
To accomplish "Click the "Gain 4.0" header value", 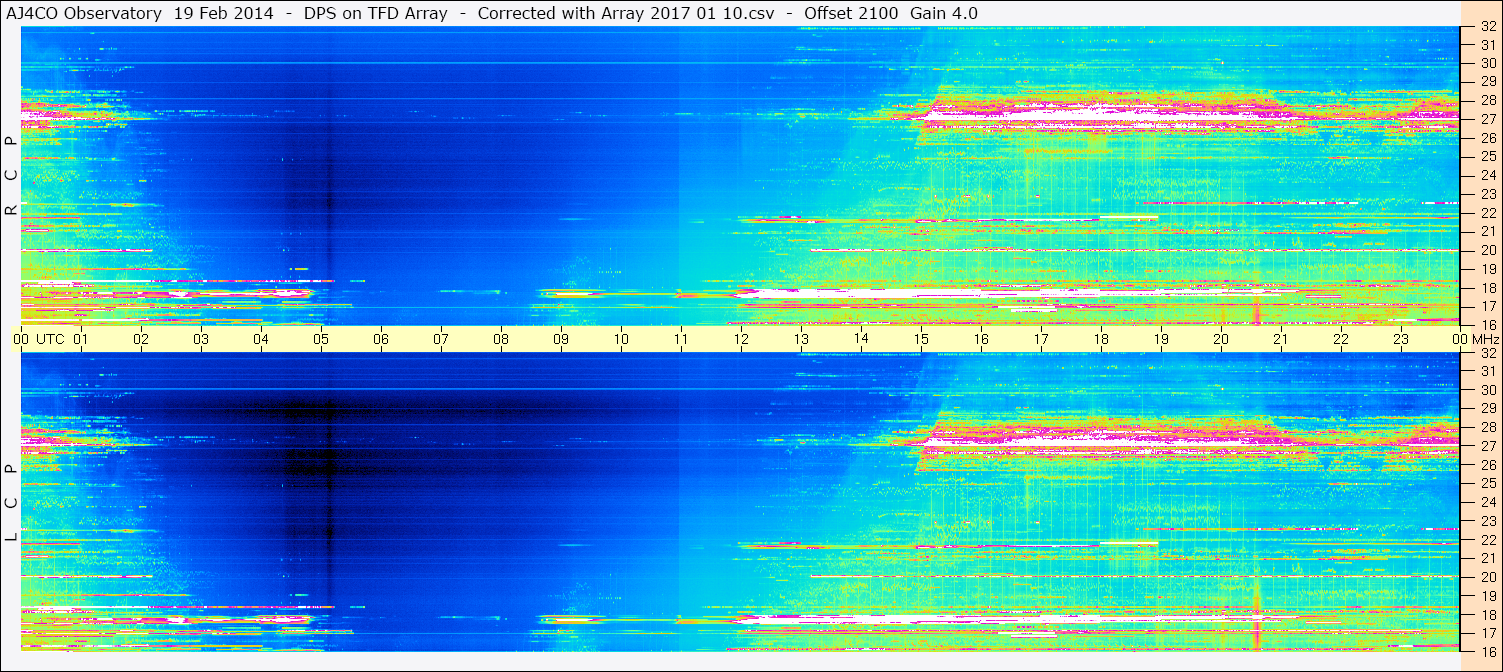I will tap(944, 13).
